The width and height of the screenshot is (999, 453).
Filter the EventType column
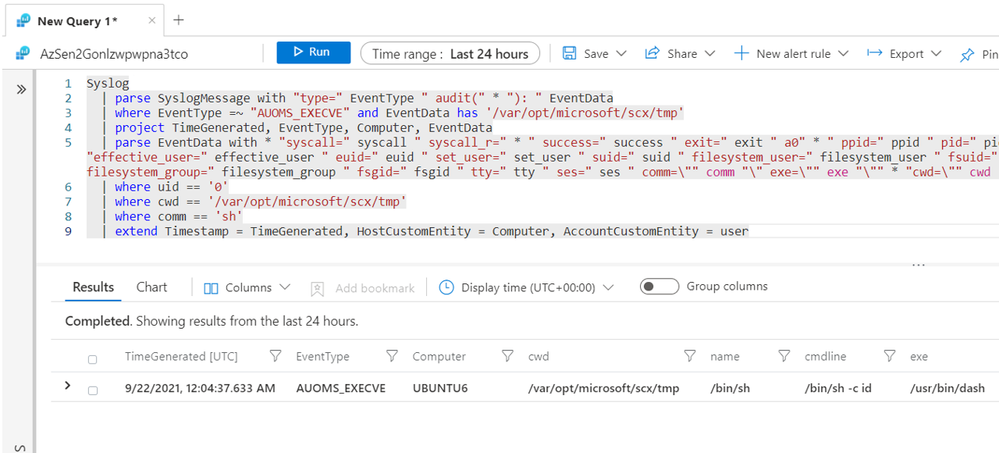click(x=392, y=356)
